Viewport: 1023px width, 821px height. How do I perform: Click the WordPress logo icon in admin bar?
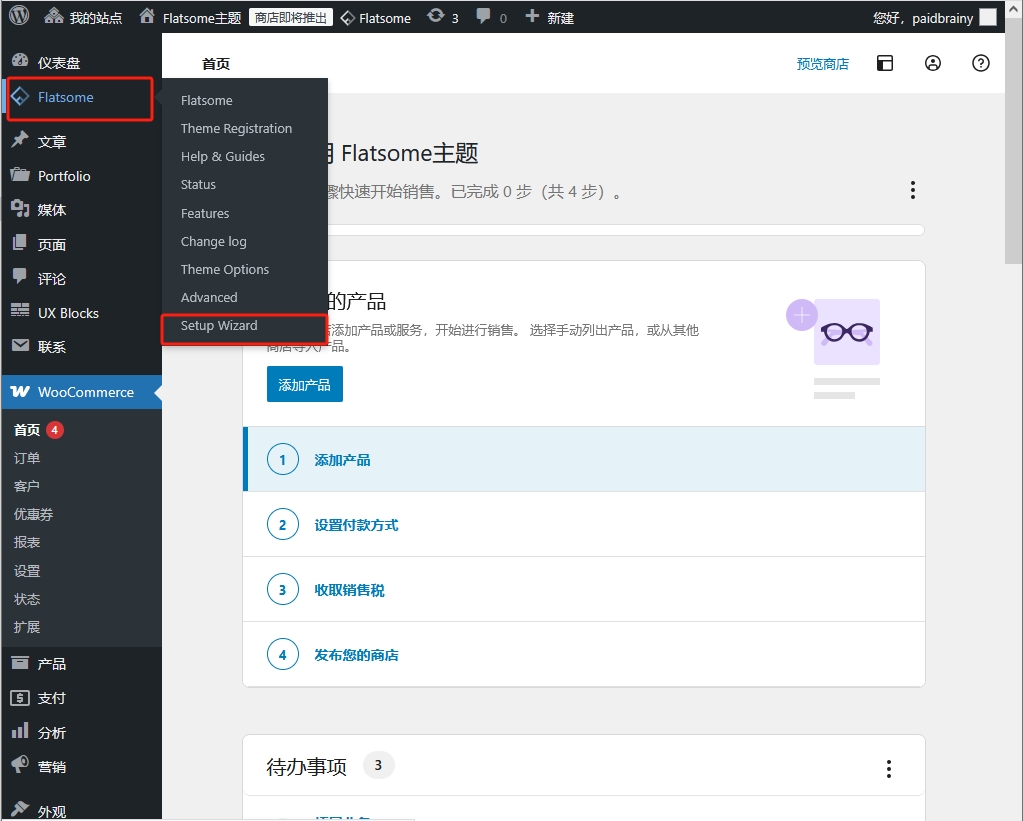pyautogui.click(x=19, y=16)
